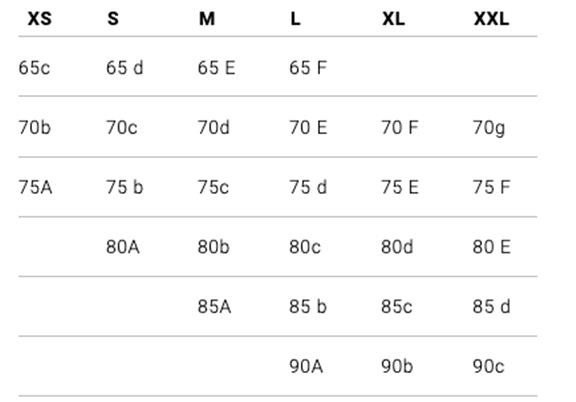
Task: Select the 85c size cell
Action: coord(397,307)
